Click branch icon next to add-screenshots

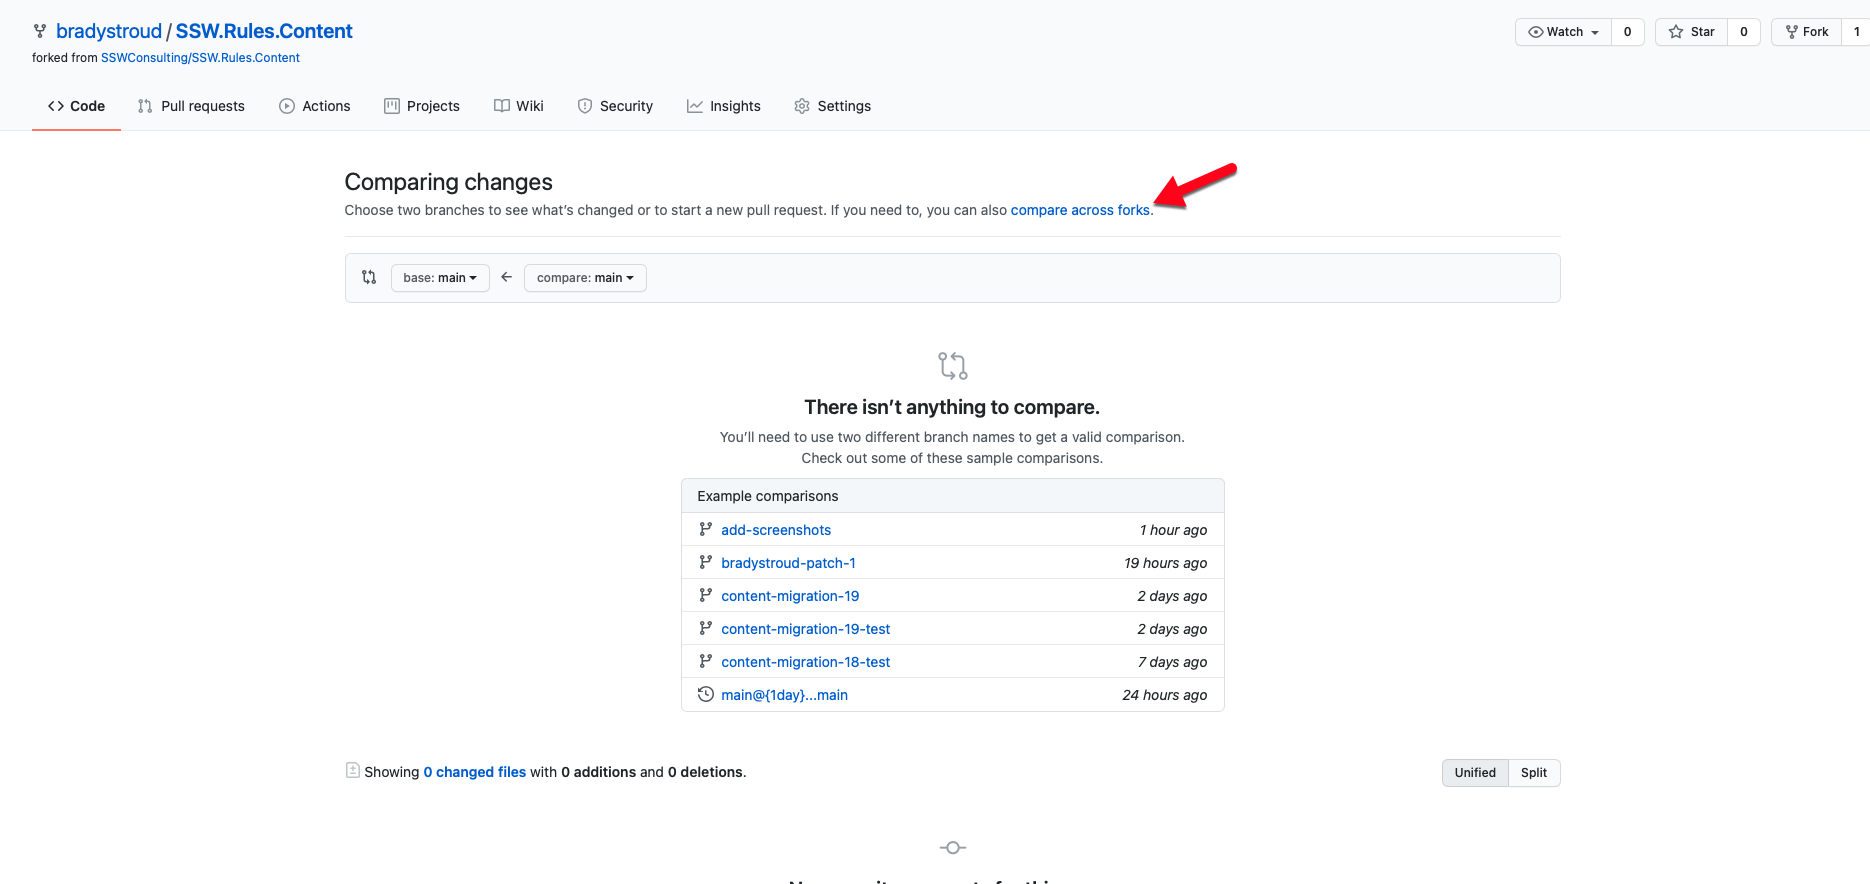click(705, 529)
